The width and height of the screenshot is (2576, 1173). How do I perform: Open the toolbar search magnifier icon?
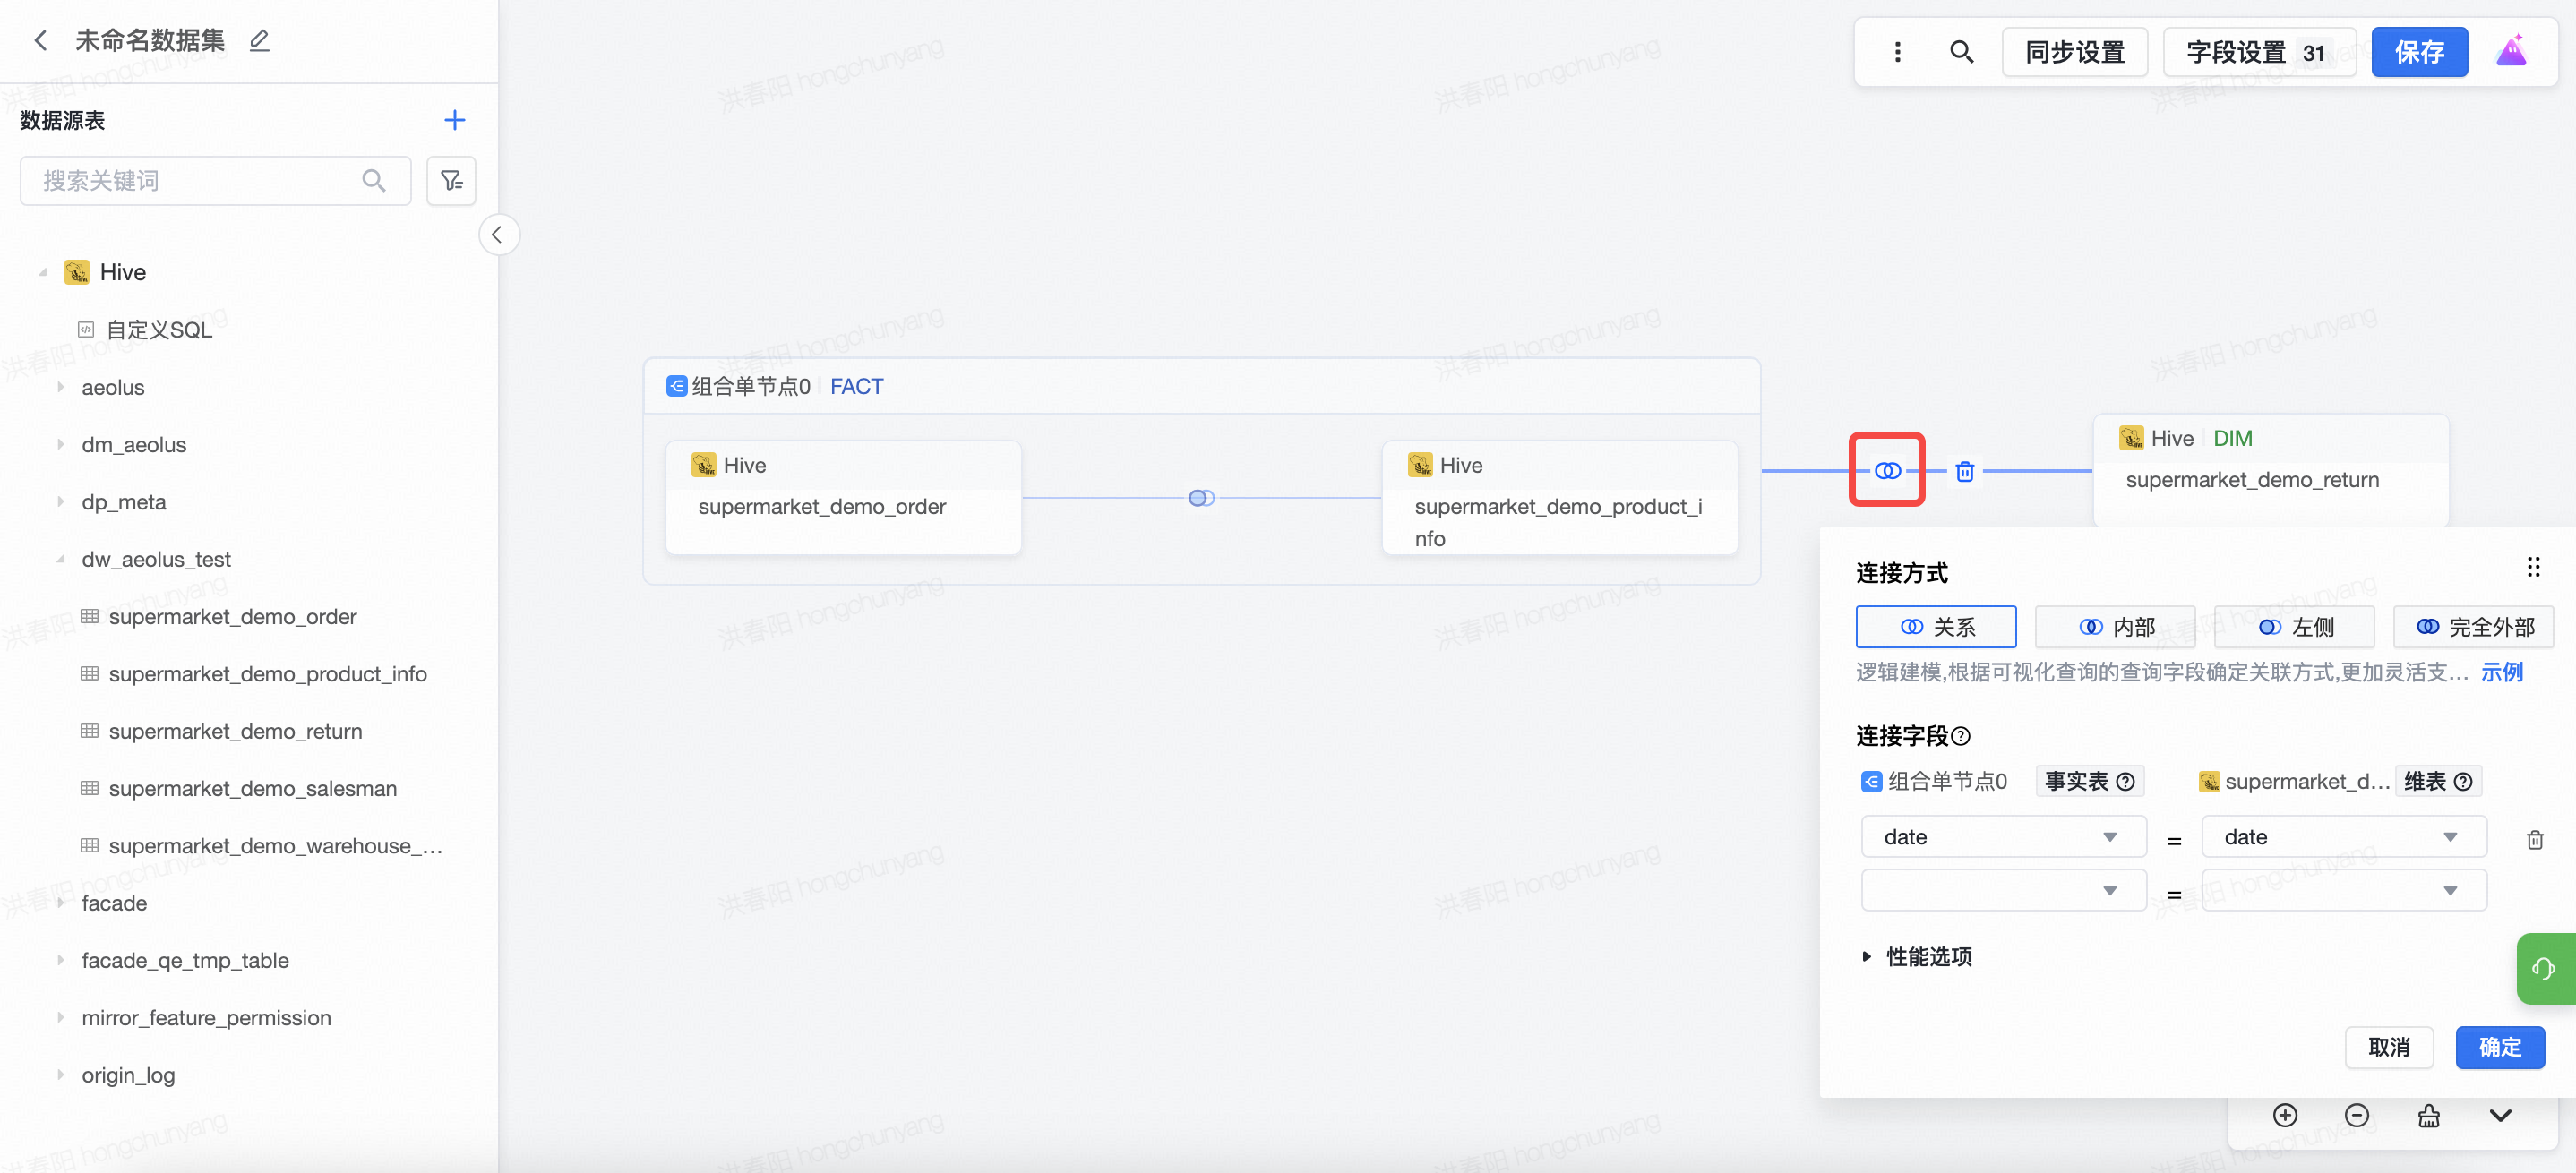pyautogui.click(x=1961, y=52)
